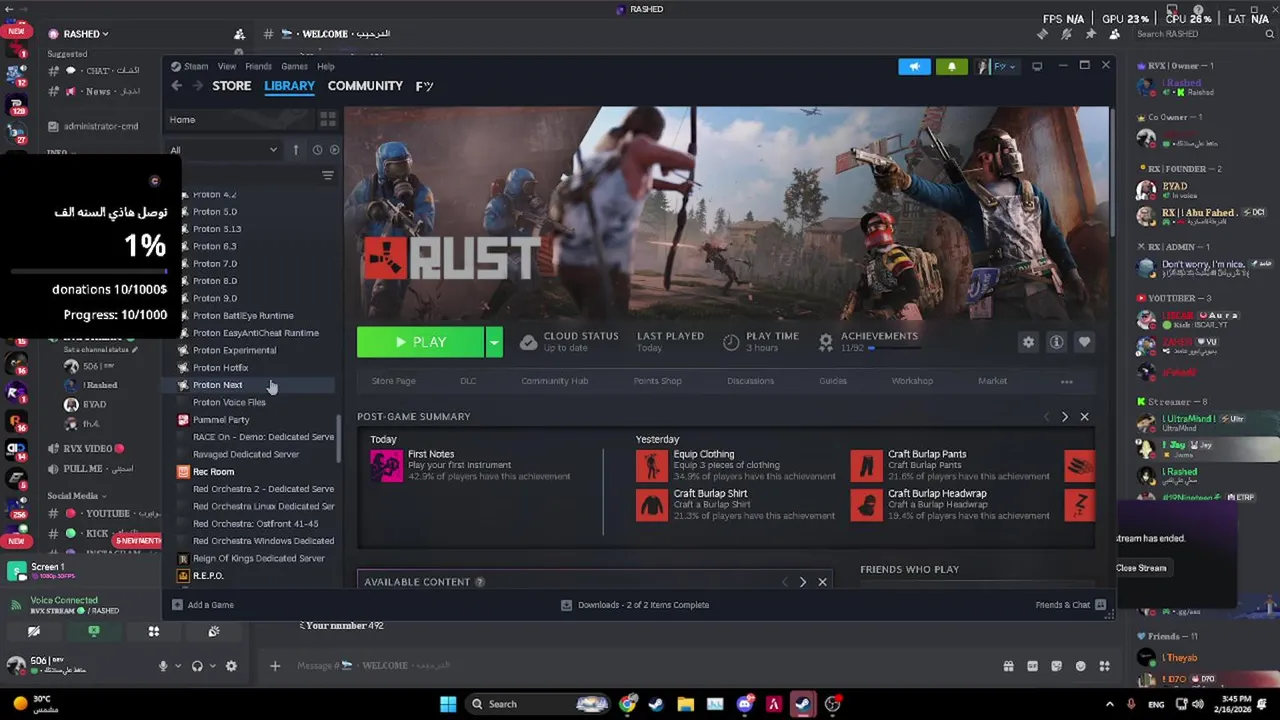Image resolution: width=1280 pixels, height=720 pixels.
Task: Go forward with Steam's forward arrow
Action: 197,86
